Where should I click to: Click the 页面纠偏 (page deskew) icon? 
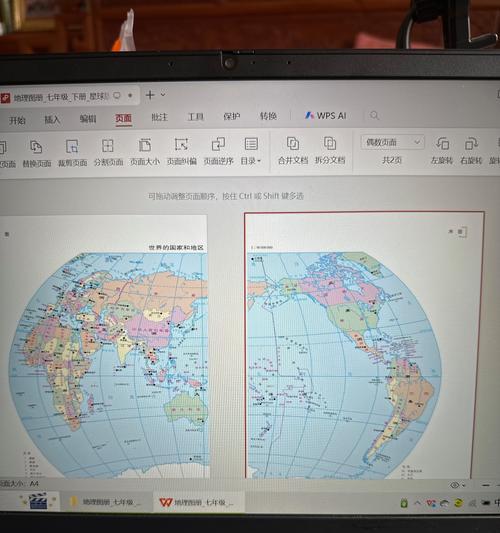182,145
